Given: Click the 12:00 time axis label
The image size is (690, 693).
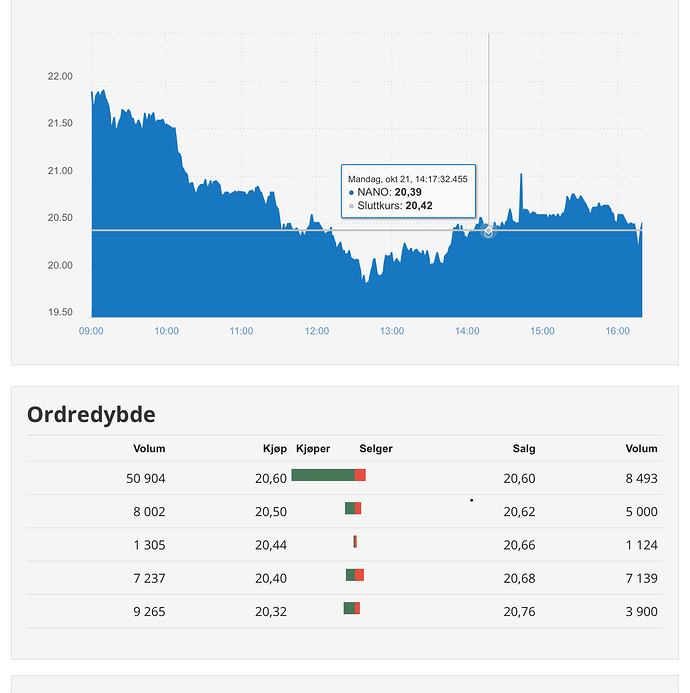Looking at the screenshot, I should [x=317, y=331].
